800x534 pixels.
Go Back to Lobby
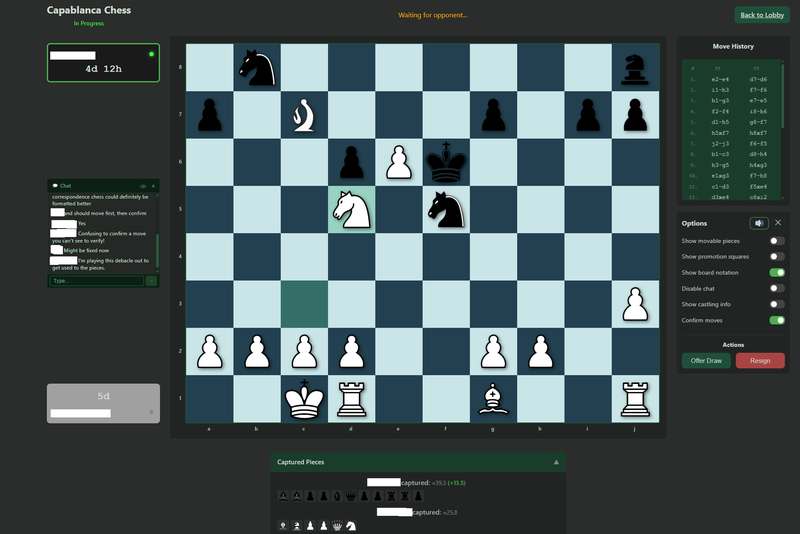tap(762, 15)
